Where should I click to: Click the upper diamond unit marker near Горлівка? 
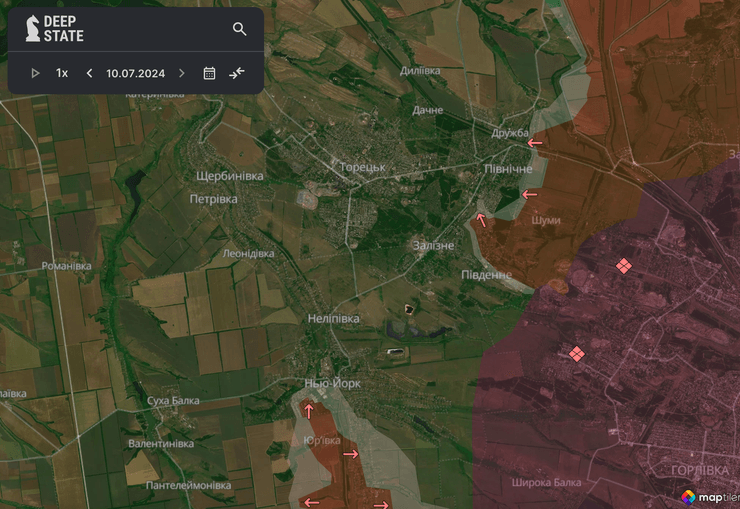[x=623, y=265]
